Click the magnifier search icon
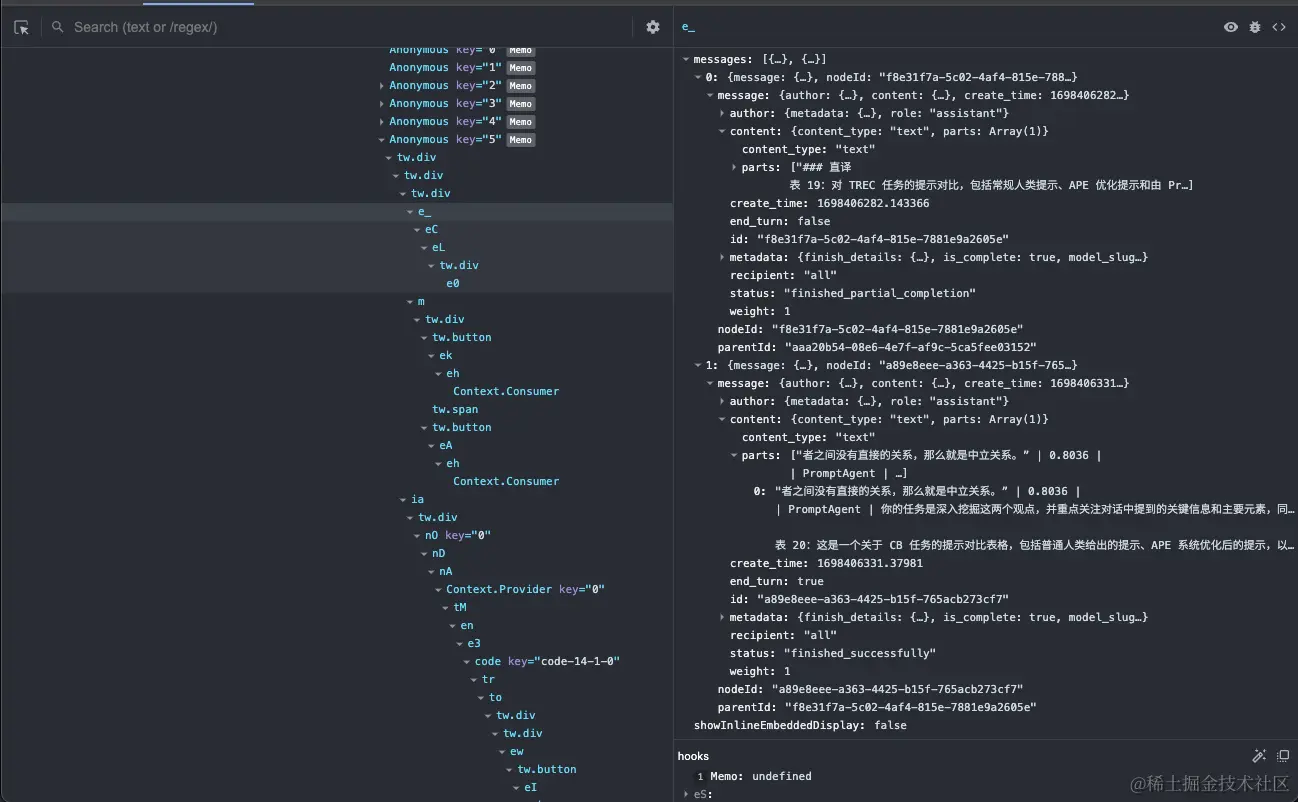This screenshot has height=802, width=1298. pos(58,27)
